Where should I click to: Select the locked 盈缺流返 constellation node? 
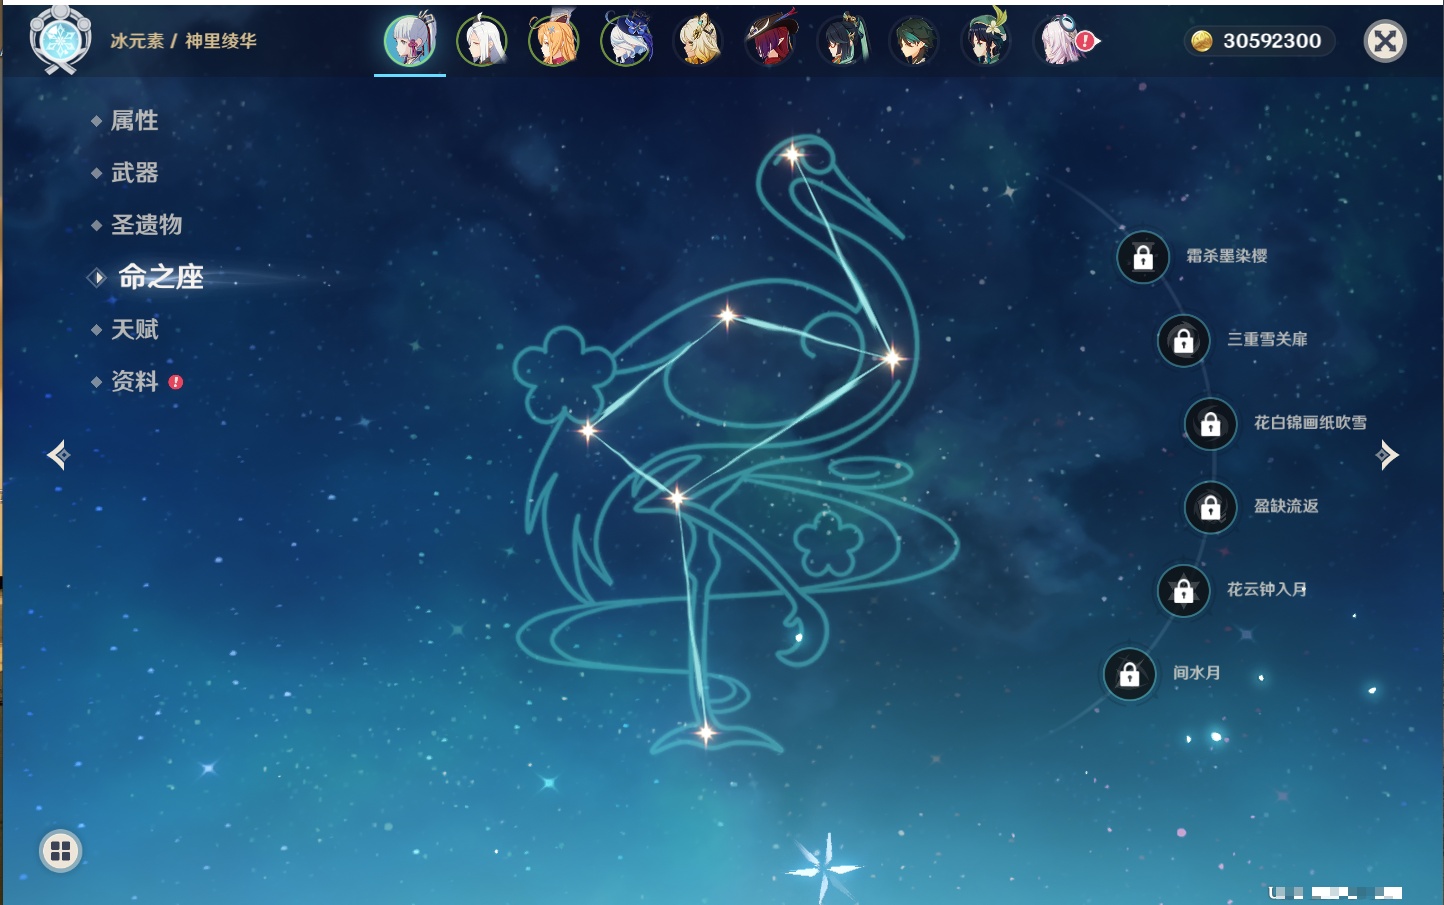coord(1210,507)
